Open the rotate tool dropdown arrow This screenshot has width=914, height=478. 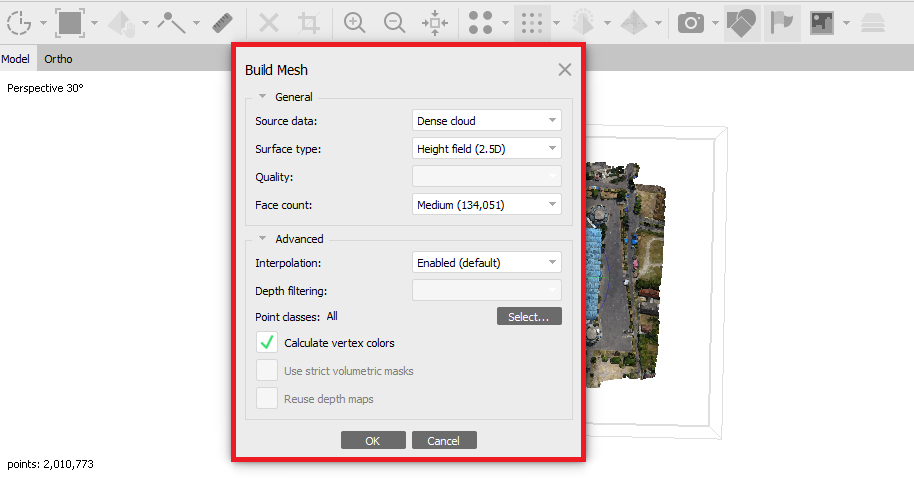tap(44, 24)
